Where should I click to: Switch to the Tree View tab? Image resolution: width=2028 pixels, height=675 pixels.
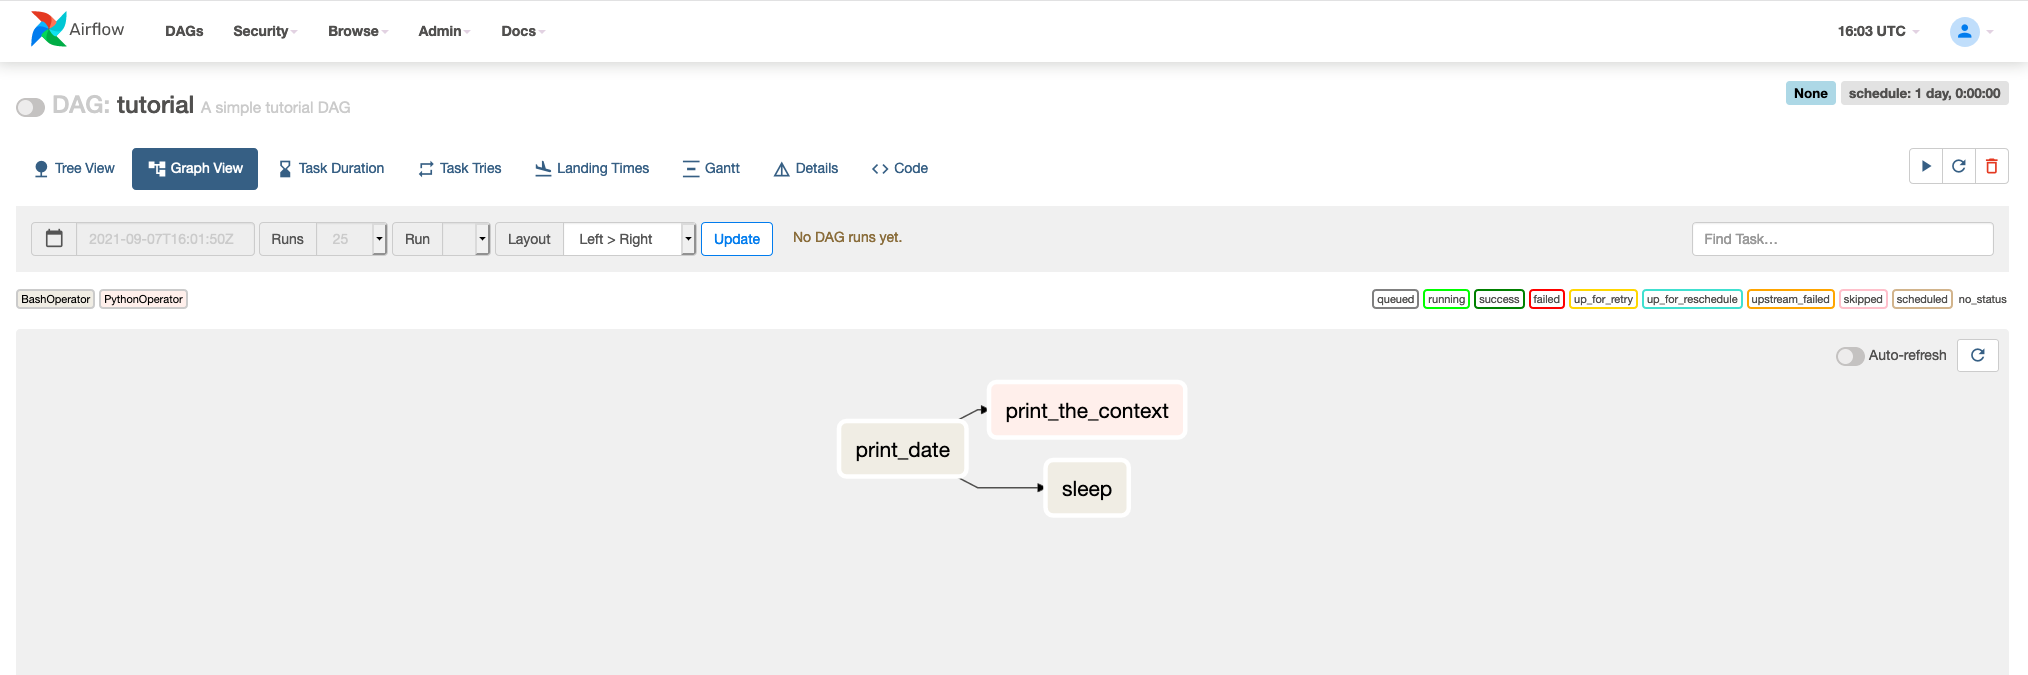74,168
